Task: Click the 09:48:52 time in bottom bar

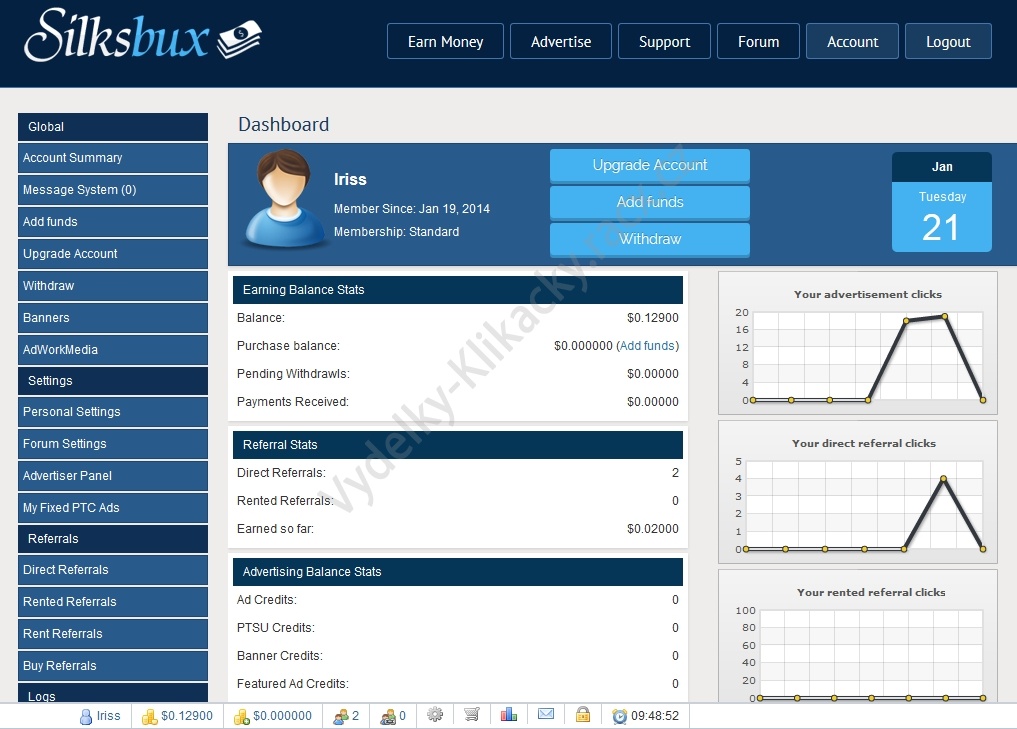Action: pos(655,716)
